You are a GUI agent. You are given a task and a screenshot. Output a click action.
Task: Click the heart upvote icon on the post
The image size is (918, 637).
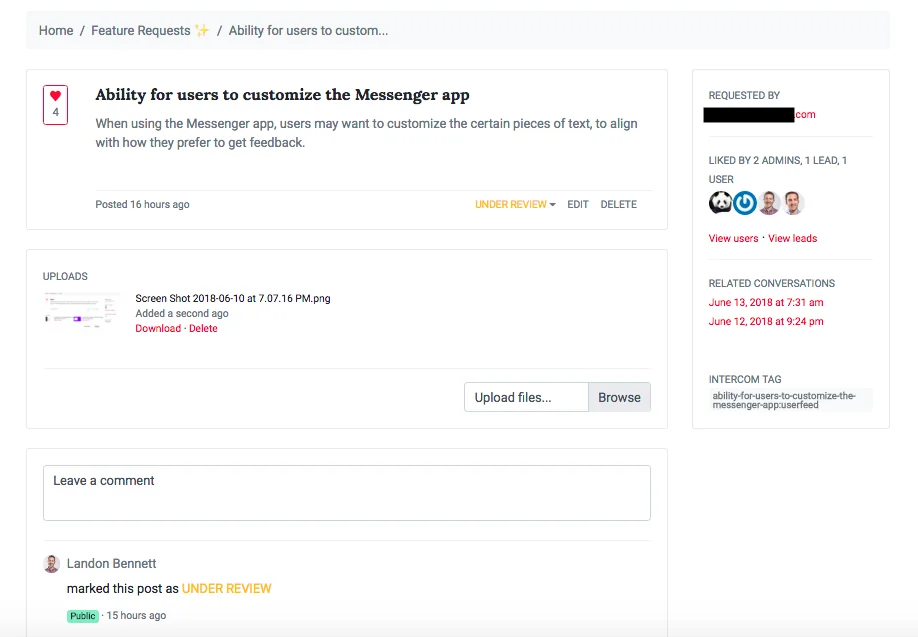coord(54,95)
